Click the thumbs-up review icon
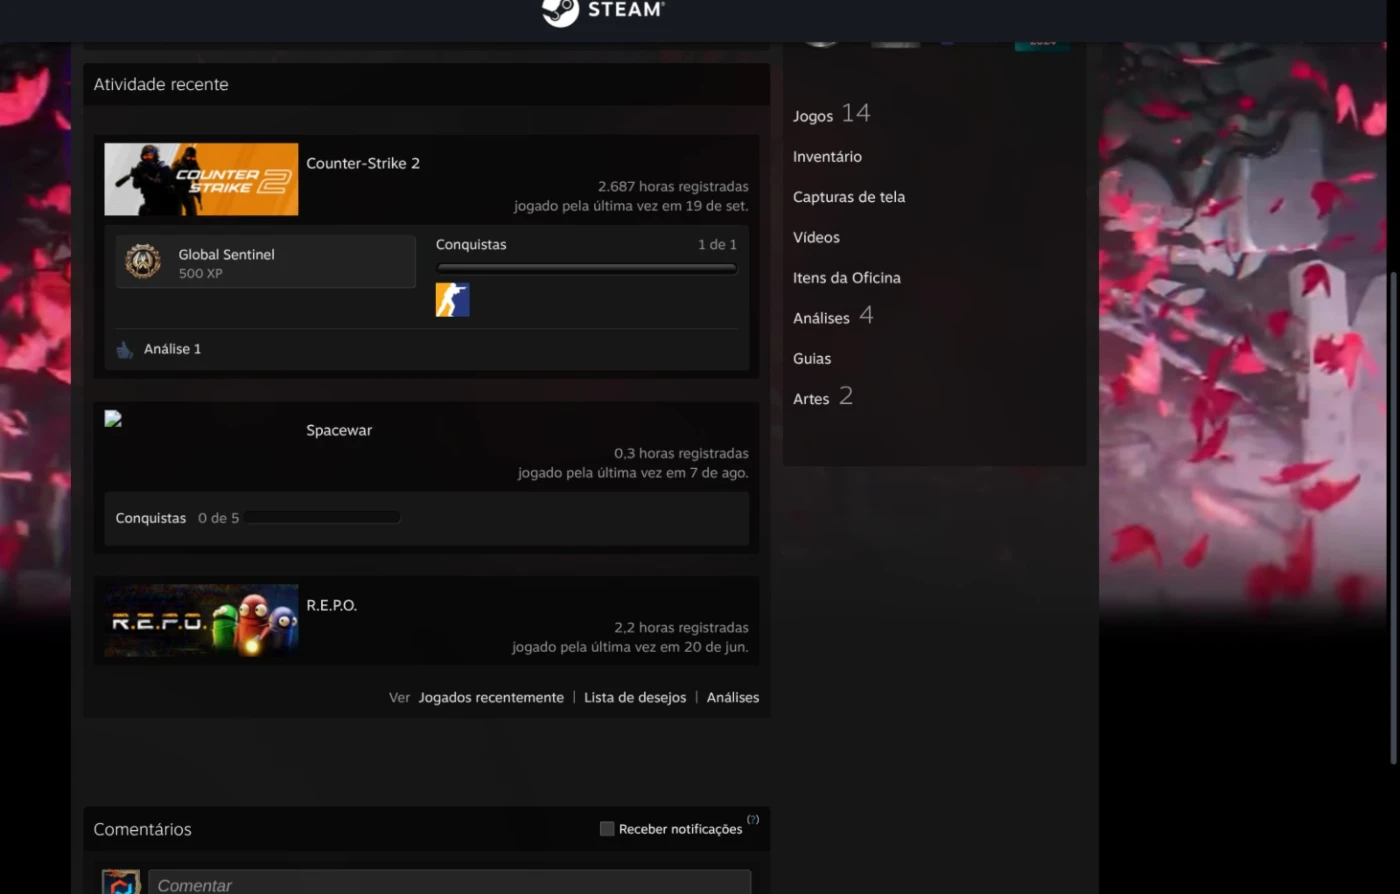 [x=124, y=350]
